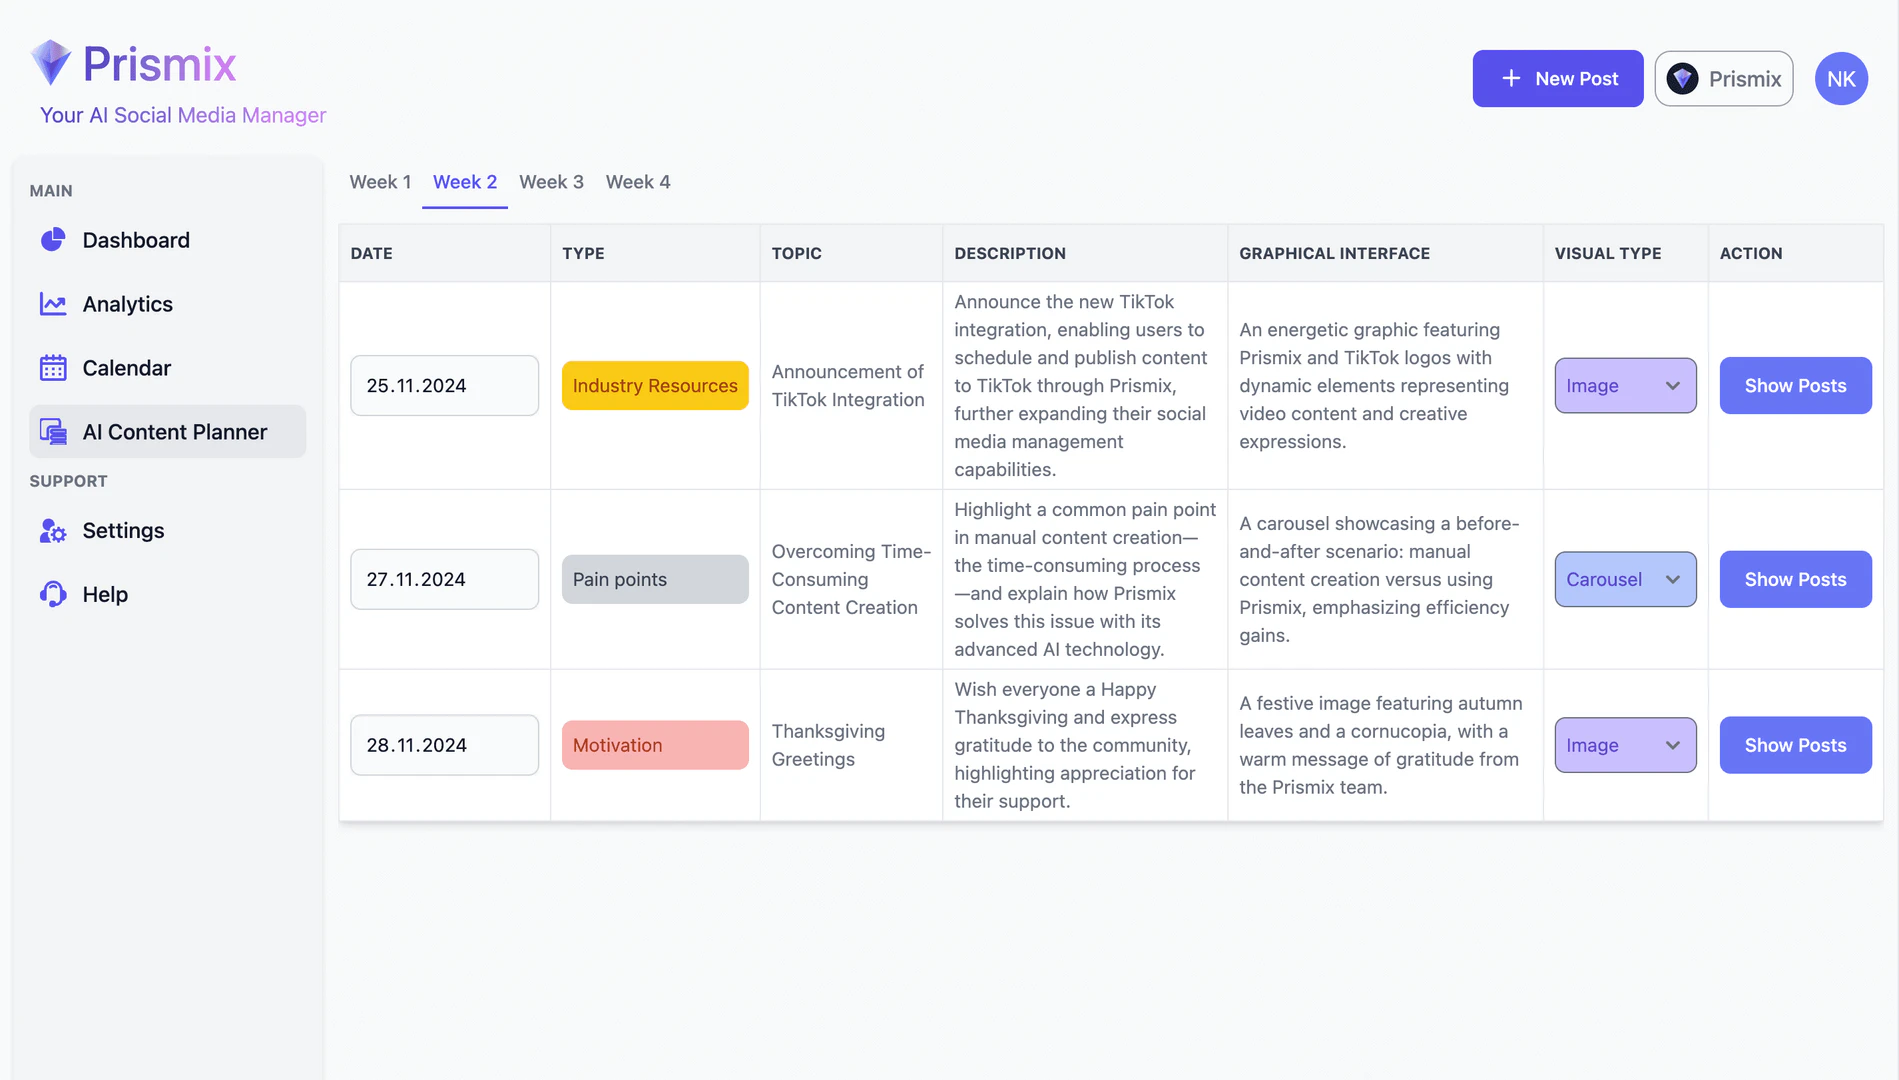Click the Prismix diamond logo
Viewport: 1899px width, 1080px height.
[x=49, y=61]
